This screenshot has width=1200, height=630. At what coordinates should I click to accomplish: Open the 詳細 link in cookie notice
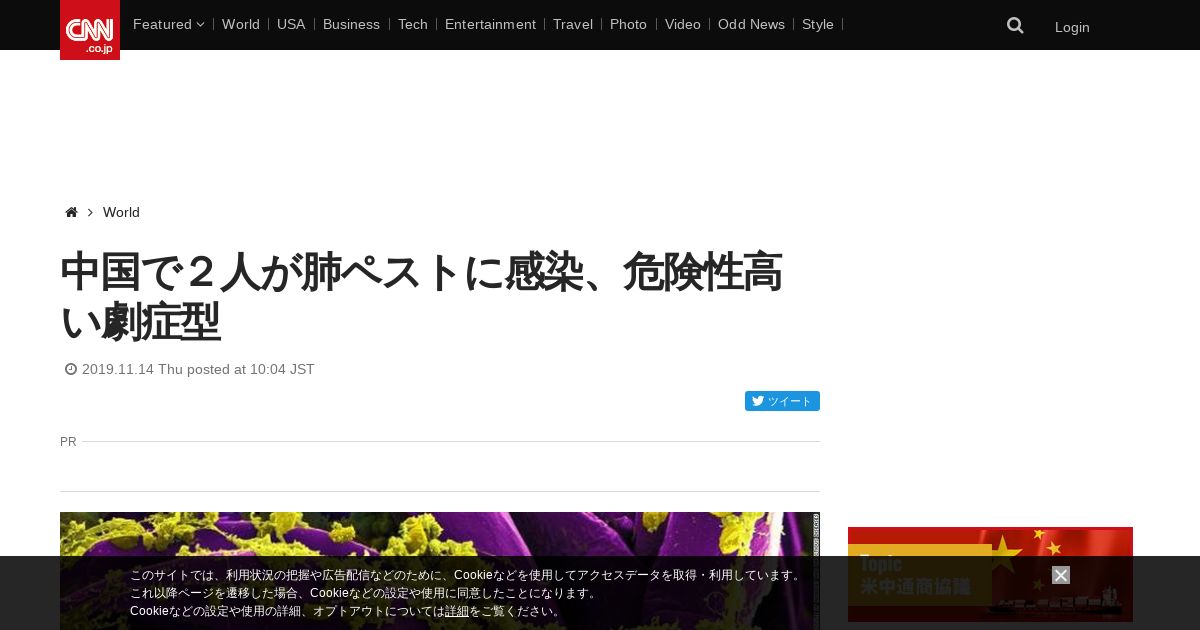click(457, 611)
